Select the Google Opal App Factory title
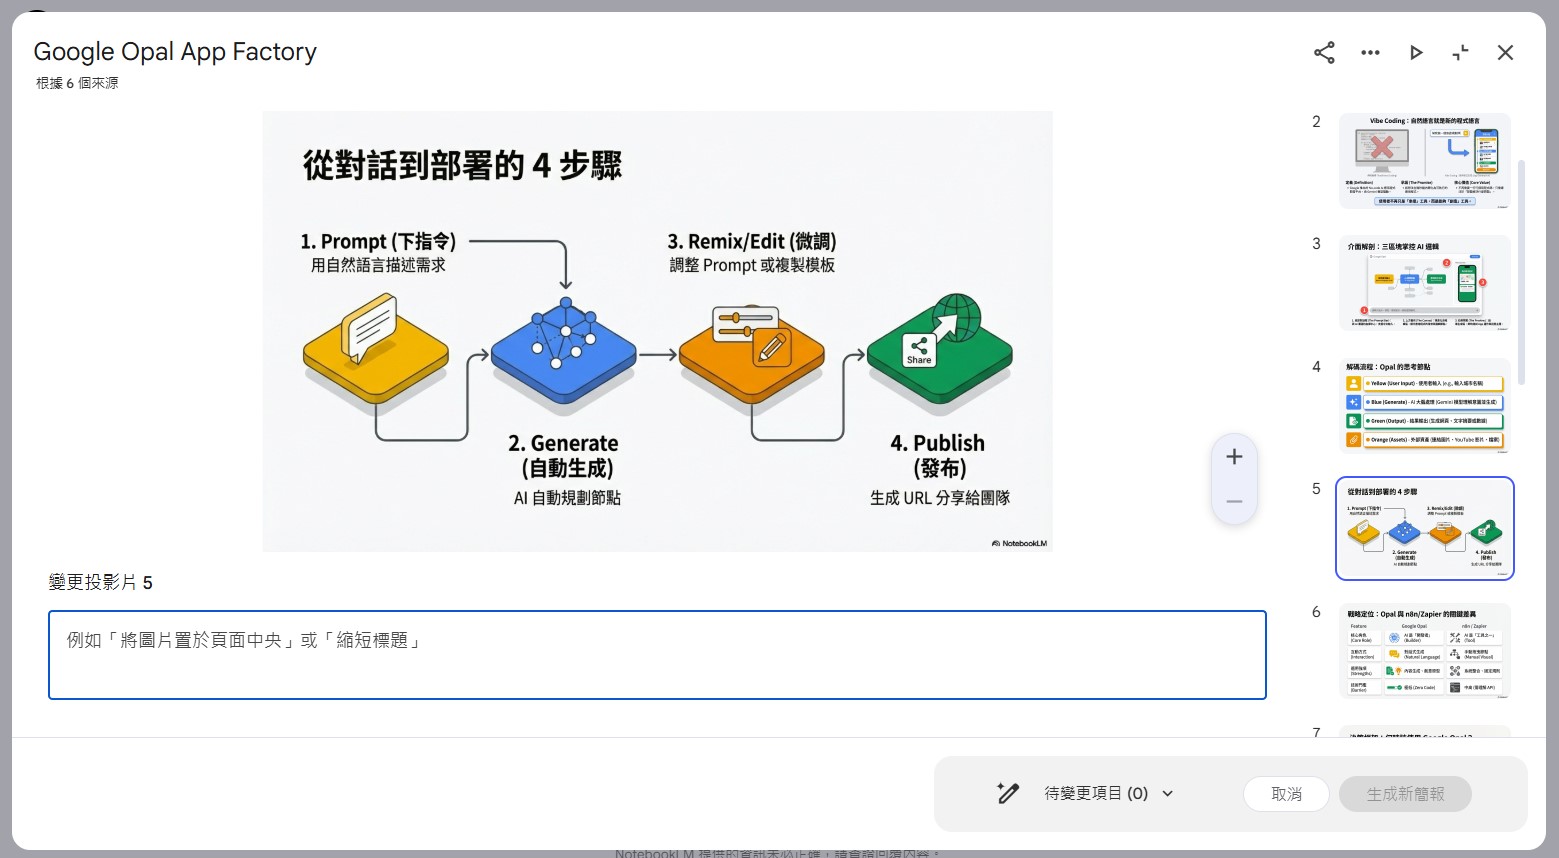The width and height of the screenshot is (1559, 858). [175, 51]
